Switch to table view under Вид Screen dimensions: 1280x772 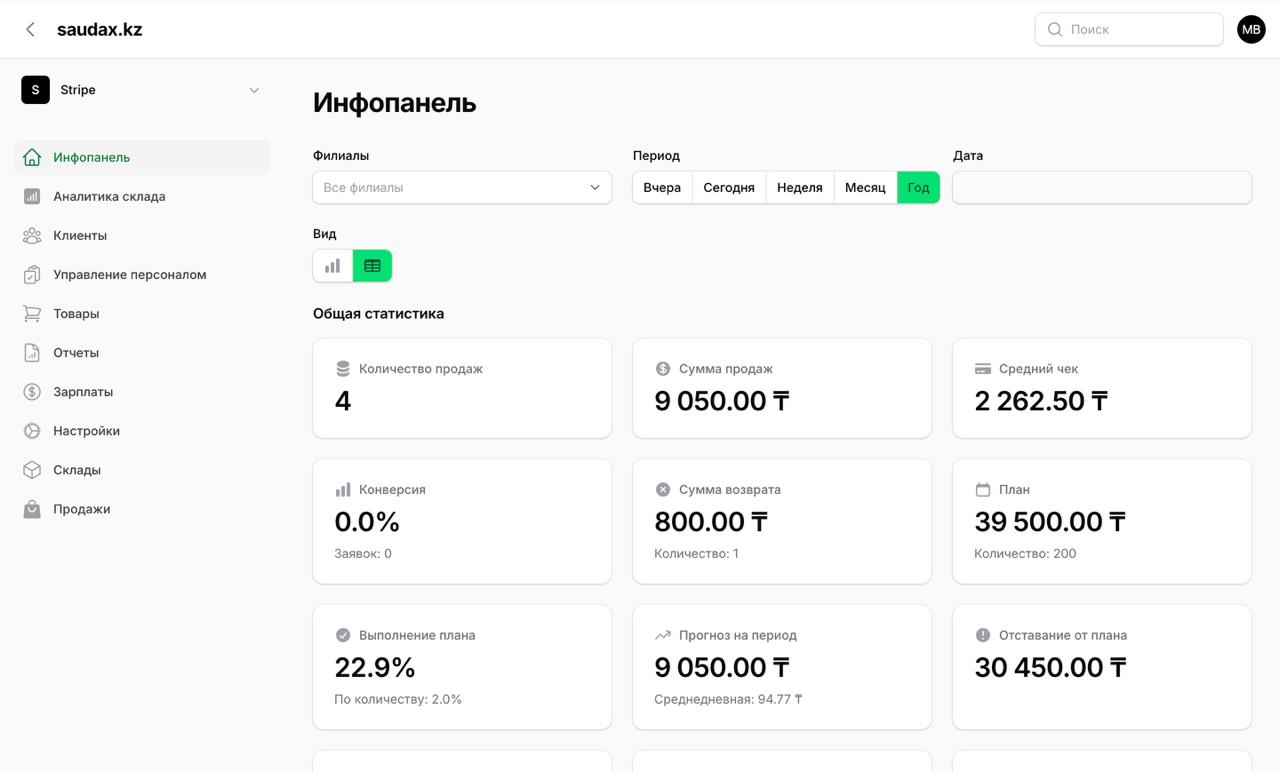372,266
